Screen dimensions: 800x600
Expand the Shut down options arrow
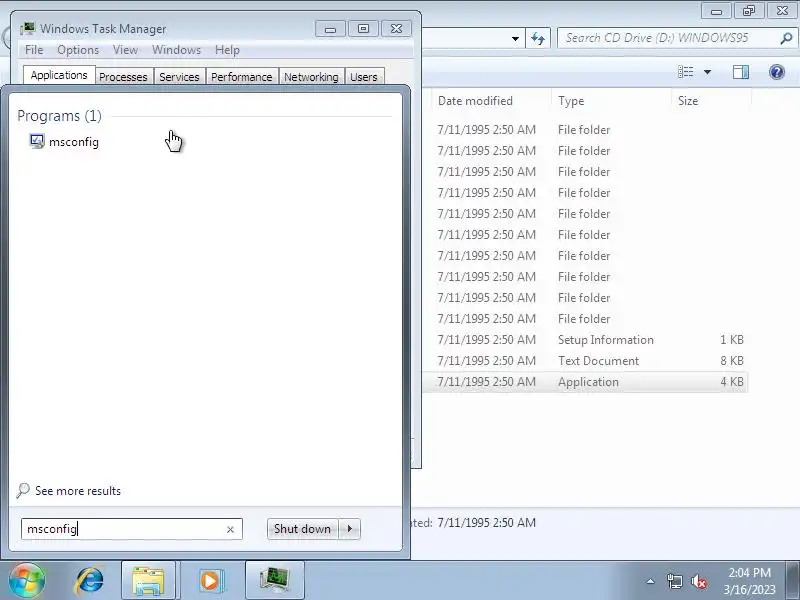tap(350, 529)
